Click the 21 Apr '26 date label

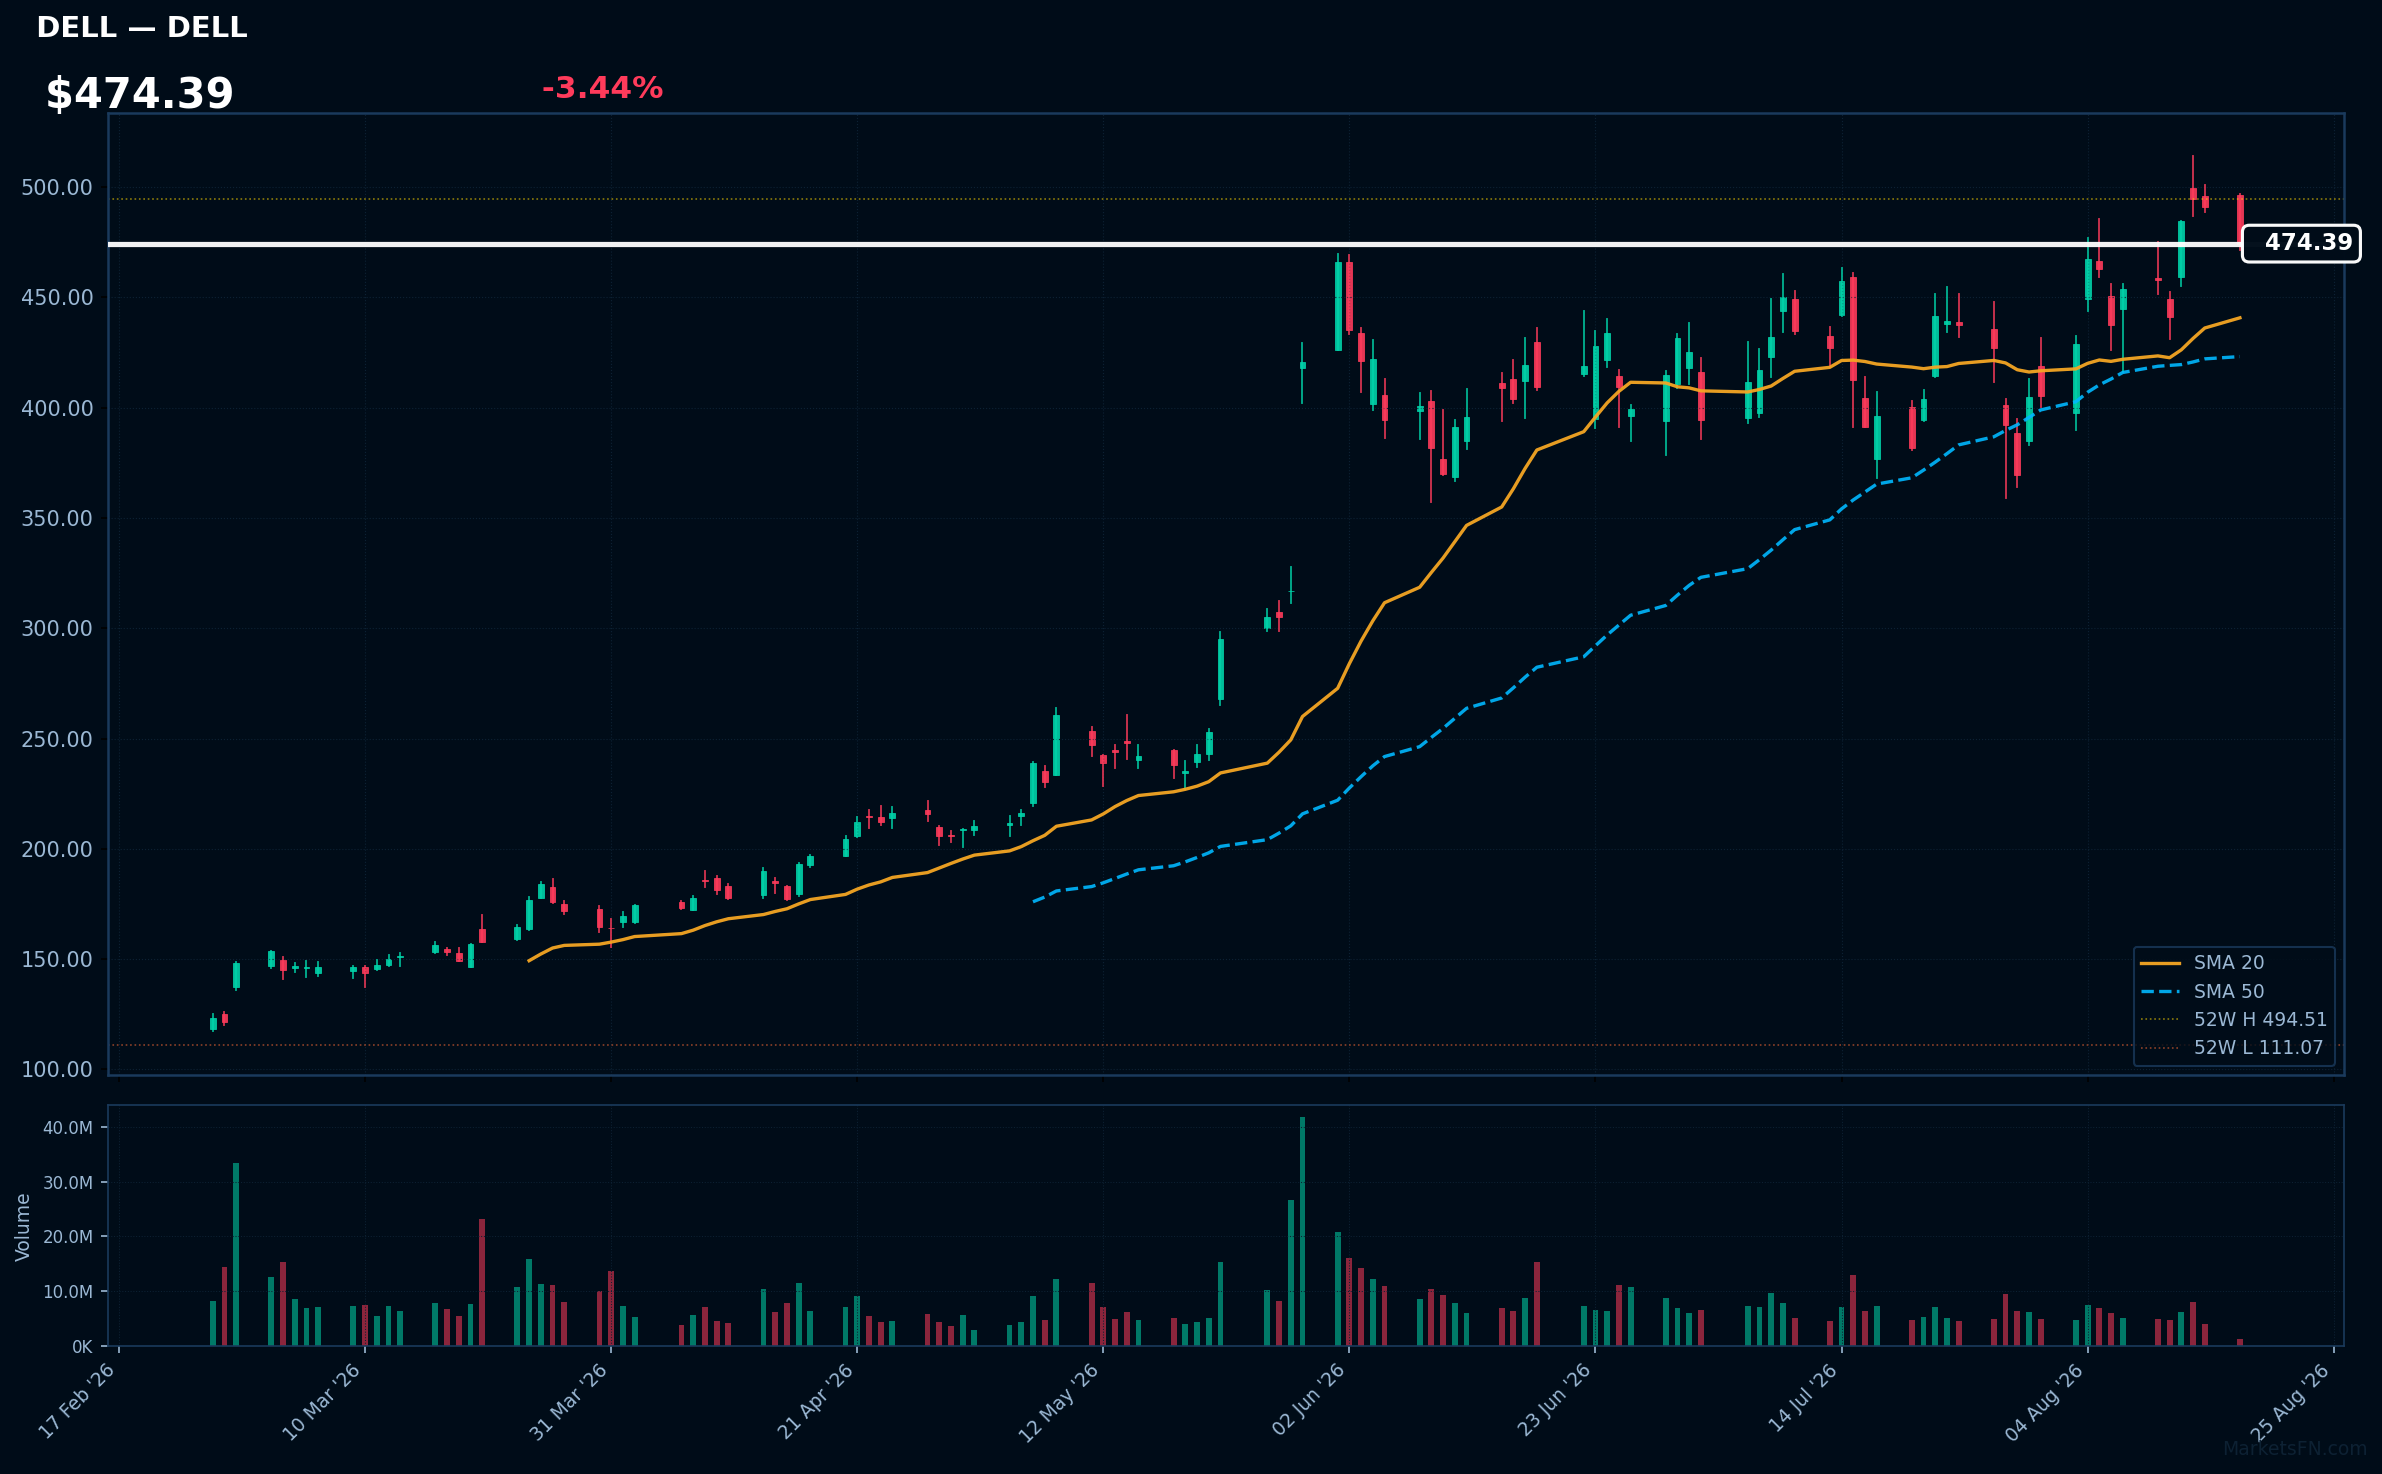click(815, 1401)
